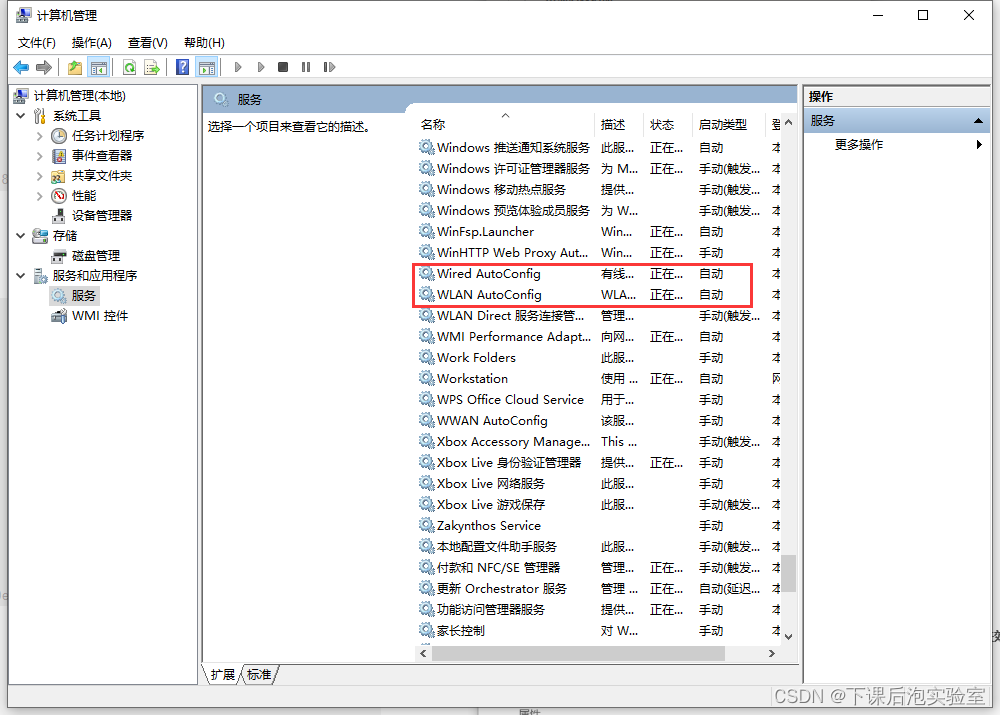Open the 帮助(H) menu
The height and width of the screenshot is (715, 1000).
coord(204,43)
